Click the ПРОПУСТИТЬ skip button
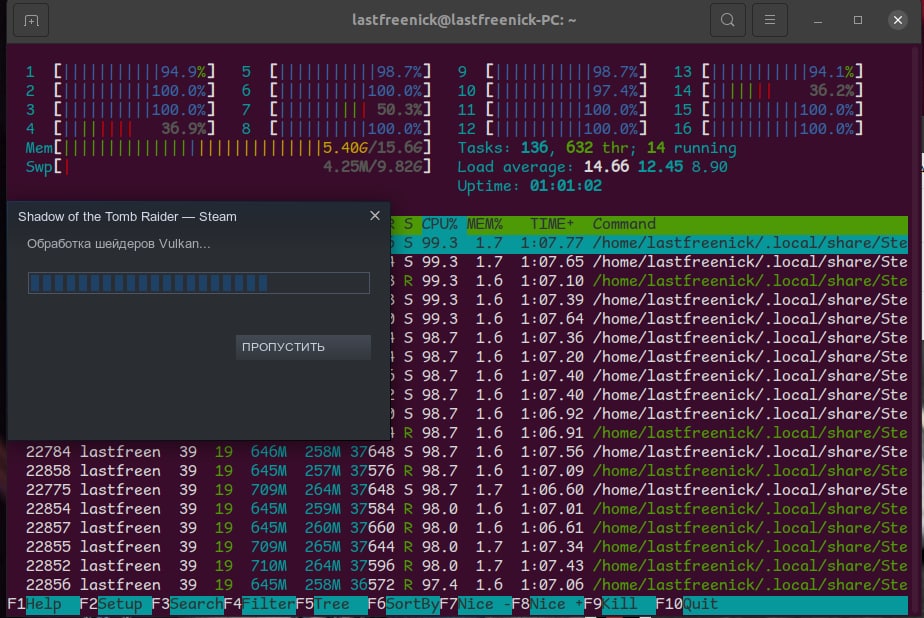Viewport: 924px width, 618px height. tap(303, 347)
